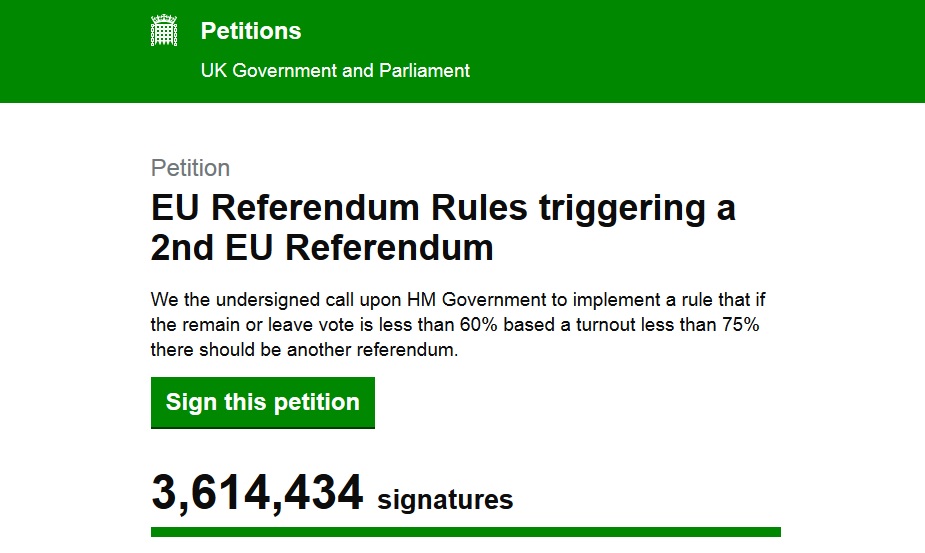Screen dimensions: 925x553
Task: Click the 3,614,434 signature count
Action: (x=257, y=493)
